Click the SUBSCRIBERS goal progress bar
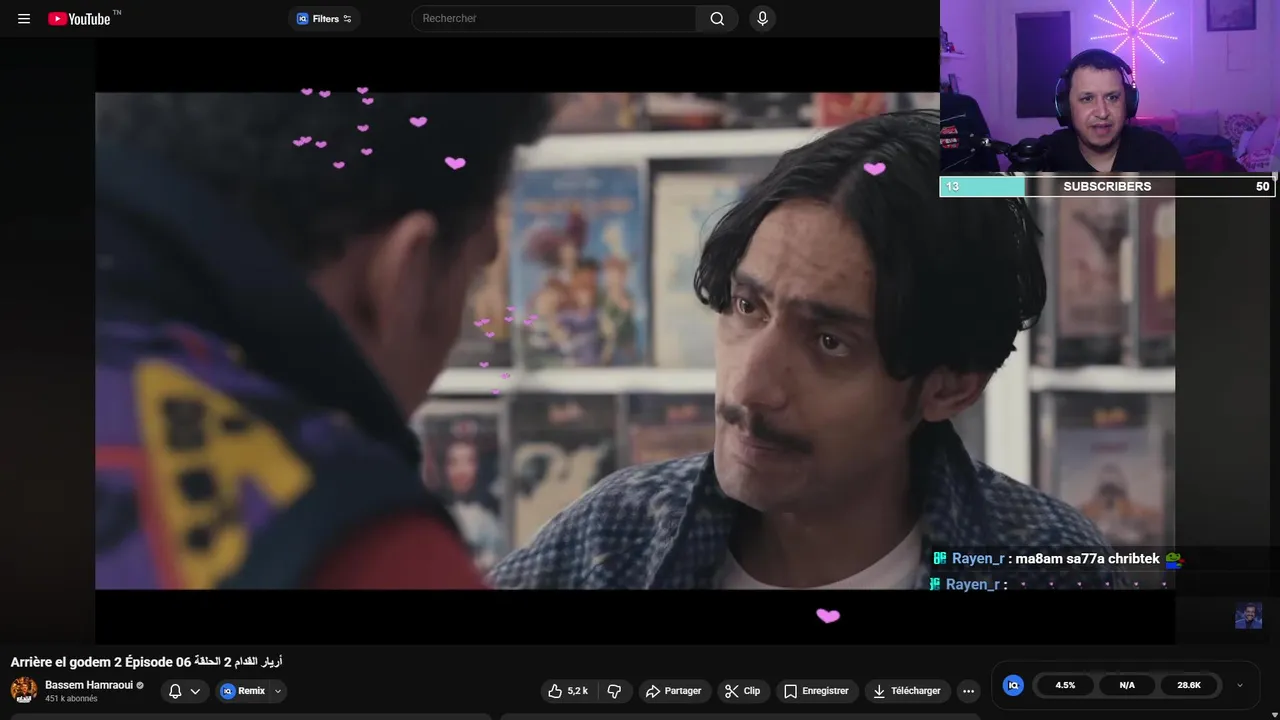 [x=1107, y=186]
